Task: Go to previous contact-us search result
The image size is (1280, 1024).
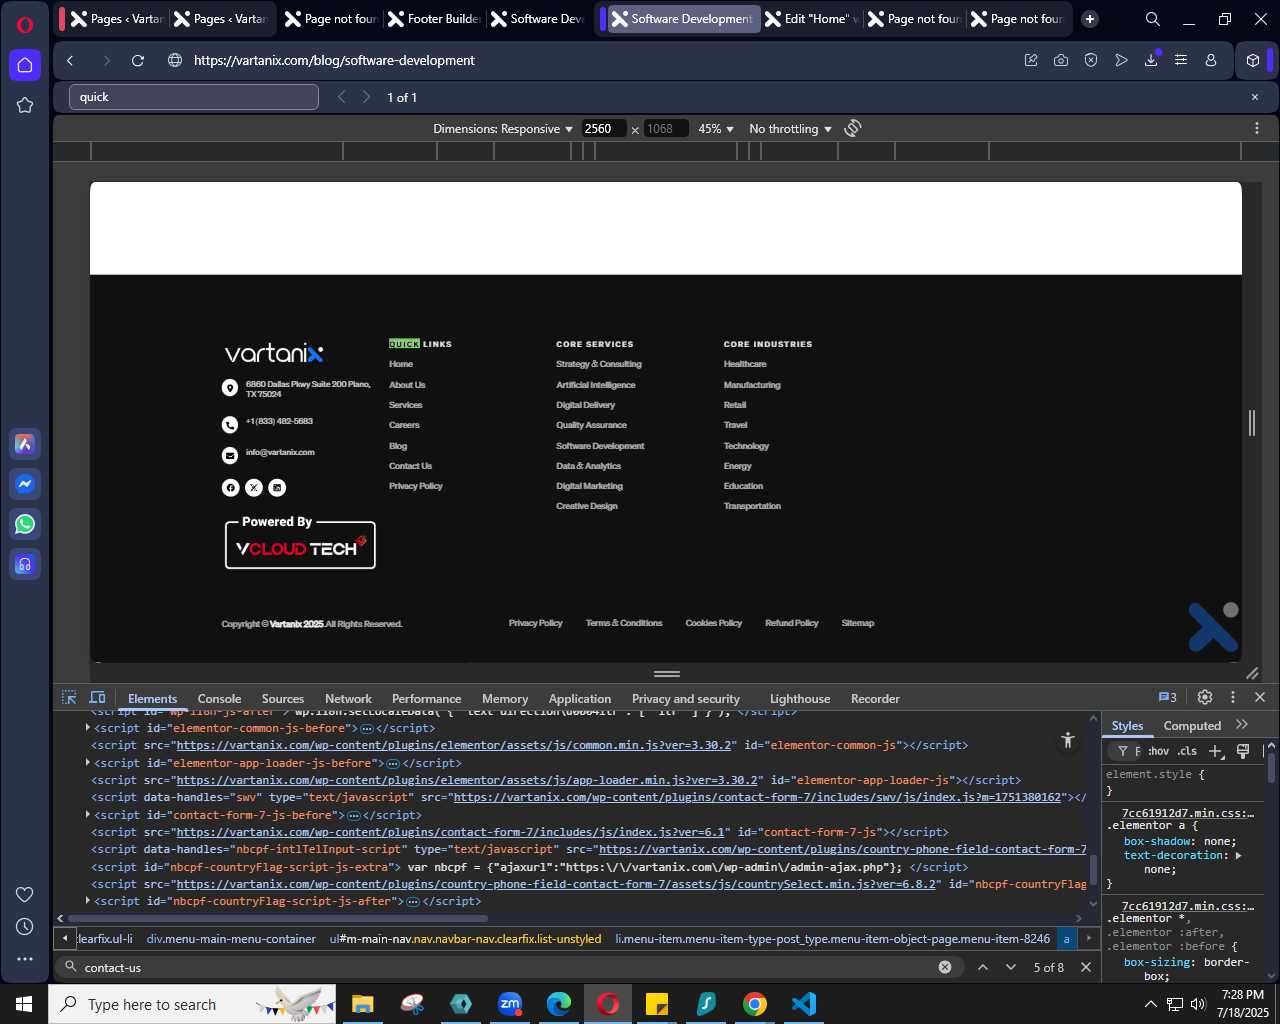Action: coord(983,967)
